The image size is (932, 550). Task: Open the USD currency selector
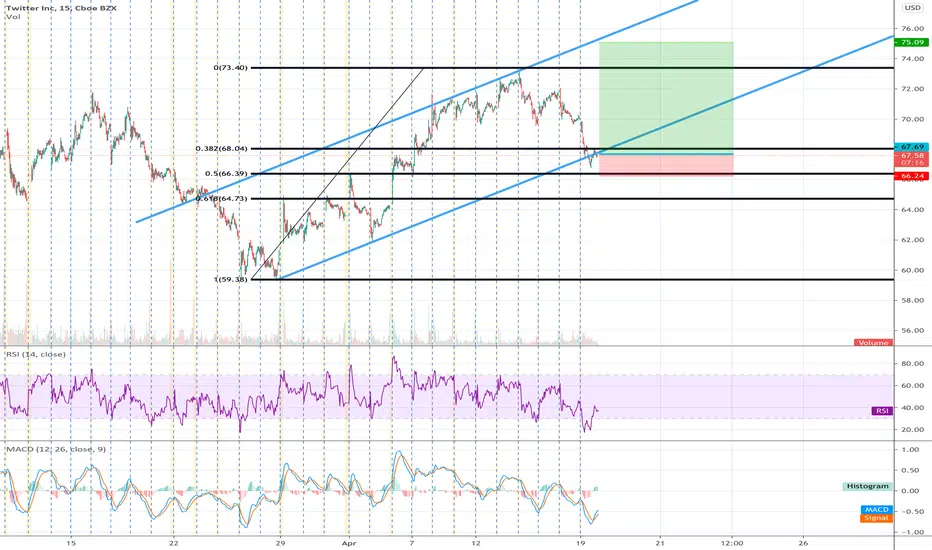pyautogui.click(x=912, y=8)
